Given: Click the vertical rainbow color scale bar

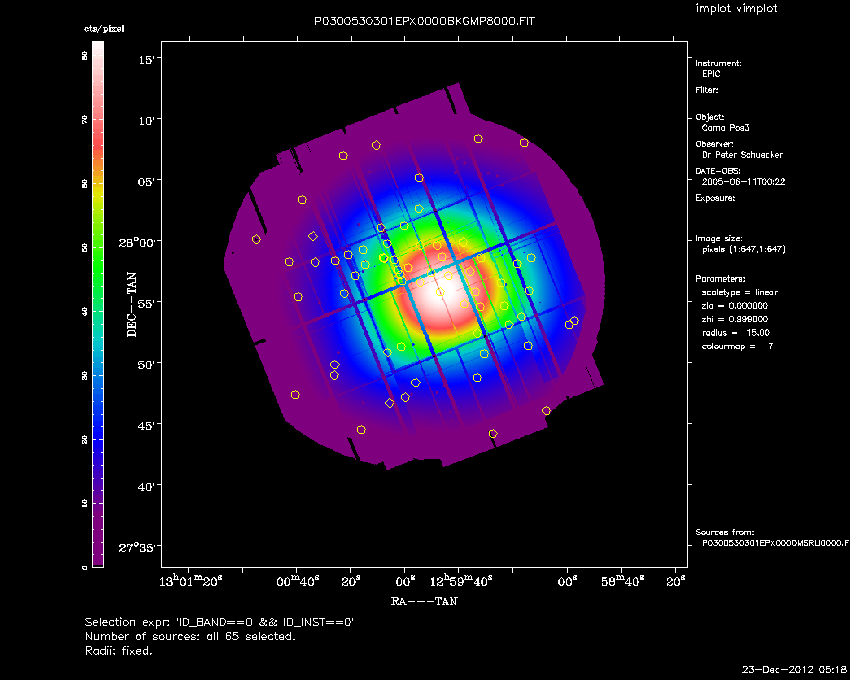Looking at the screenshot, I should (98, 304).
